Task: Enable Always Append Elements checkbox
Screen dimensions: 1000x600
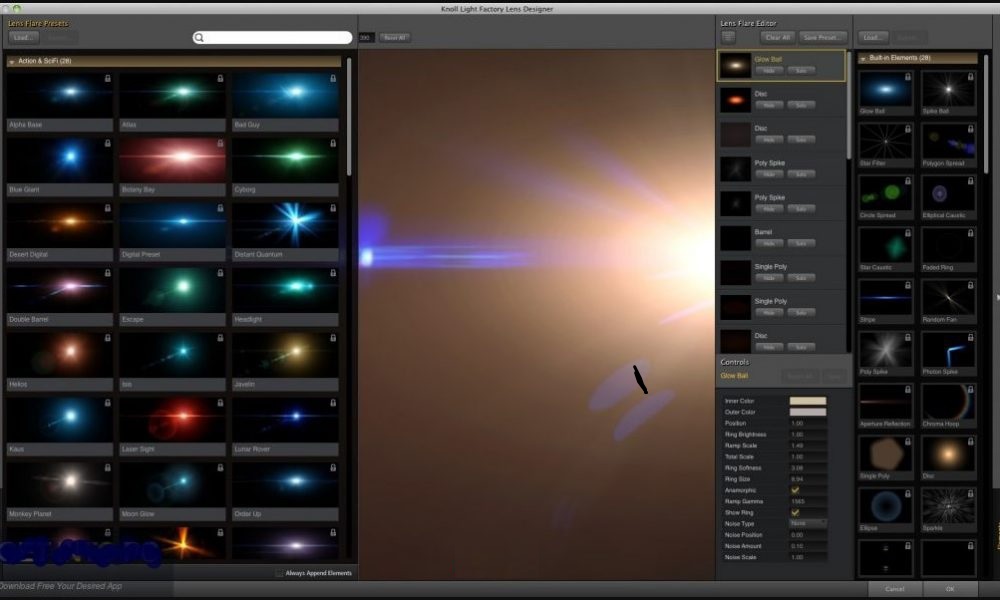Action: (x=279, y=573)
